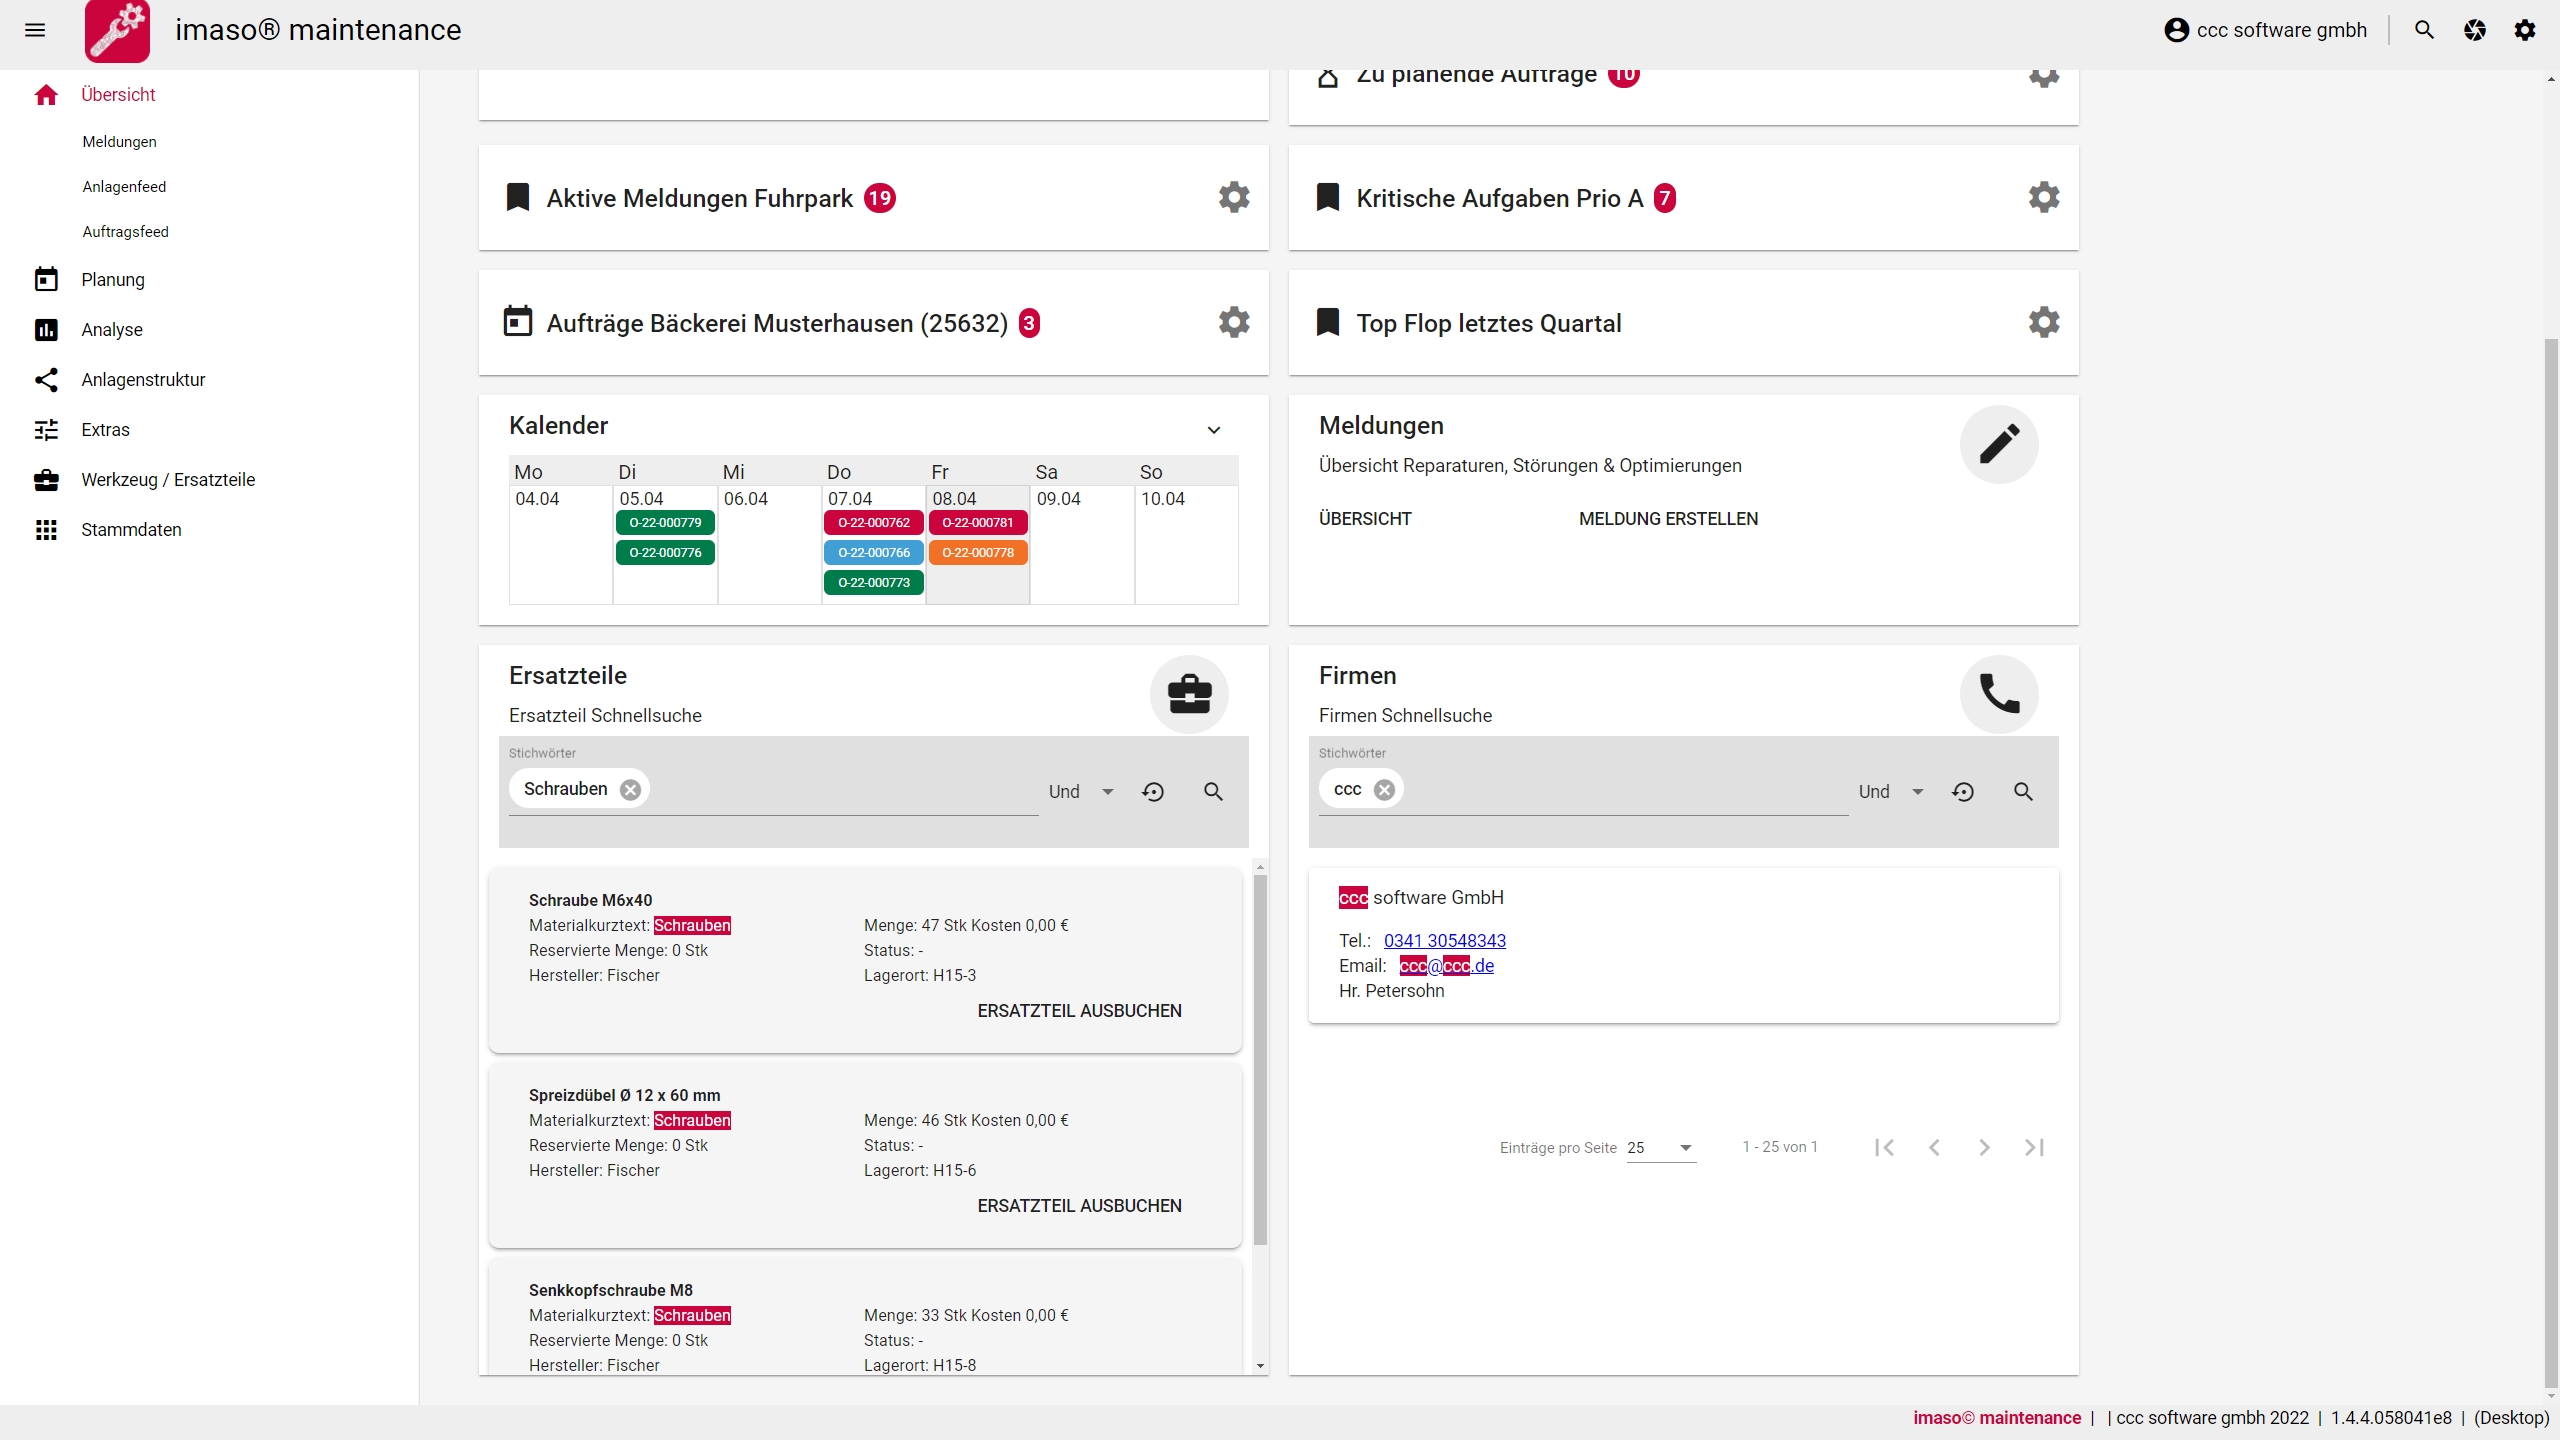Click MELDUNG ERSTELLEN button
Screen dimensions: 2560x1440
(1668, 519)
